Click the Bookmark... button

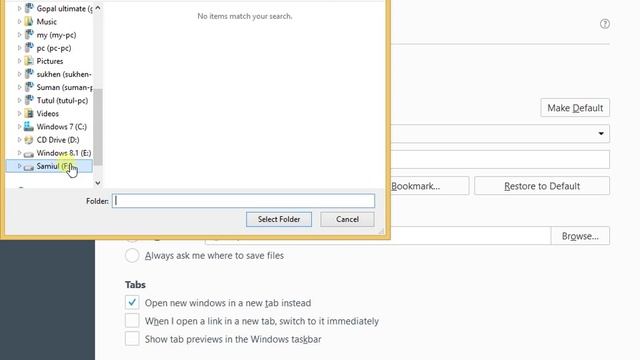click(x=429, y=186)
